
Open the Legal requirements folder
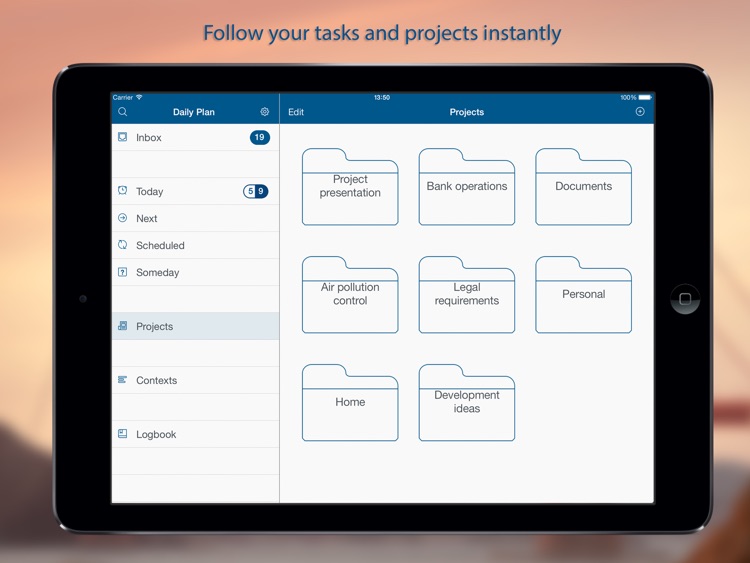point(467,295)
